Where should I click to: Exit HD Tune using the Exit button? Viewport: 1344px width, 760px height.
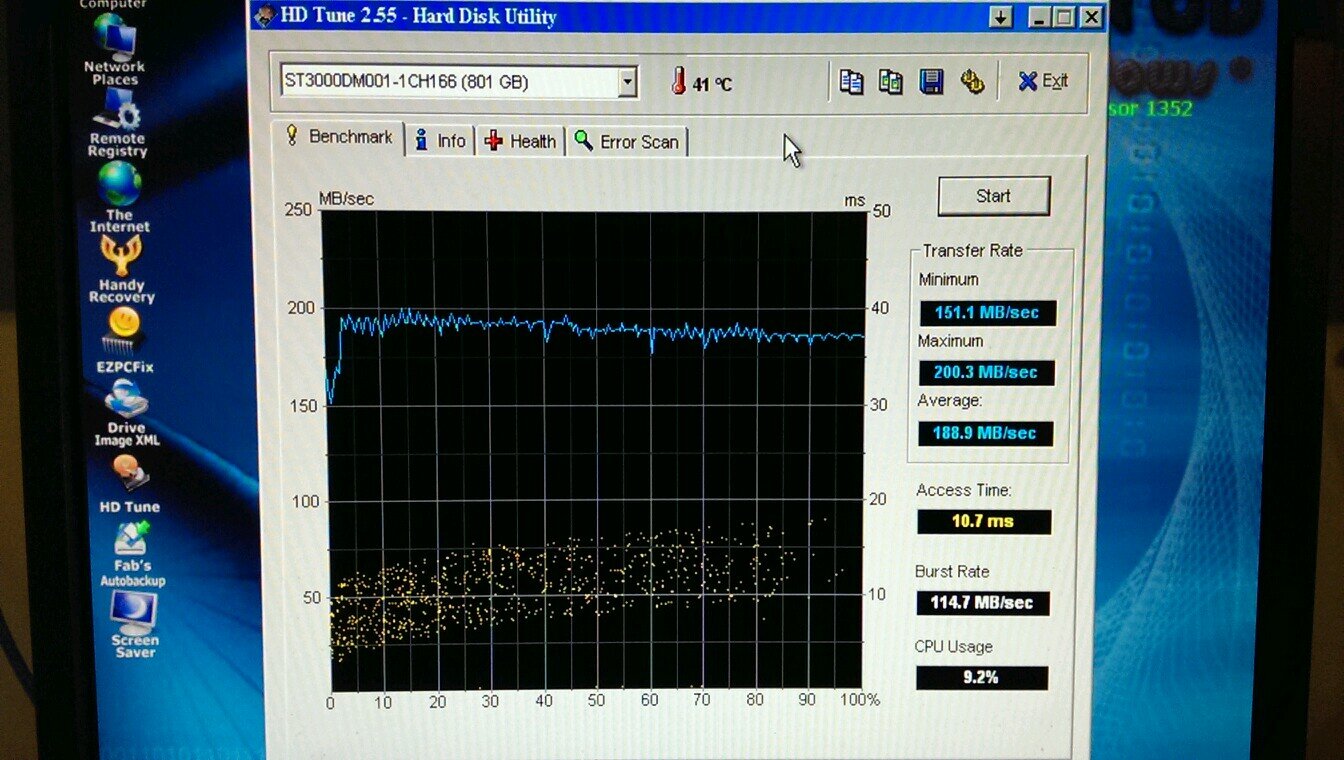[1043, 82]
